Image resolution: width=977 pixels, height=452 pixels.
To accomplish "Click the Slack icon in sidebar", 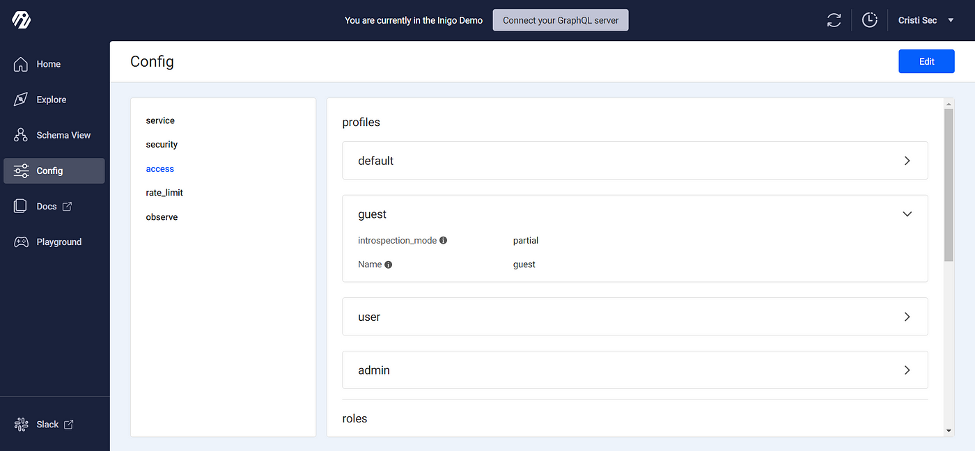I will (21, 425).
